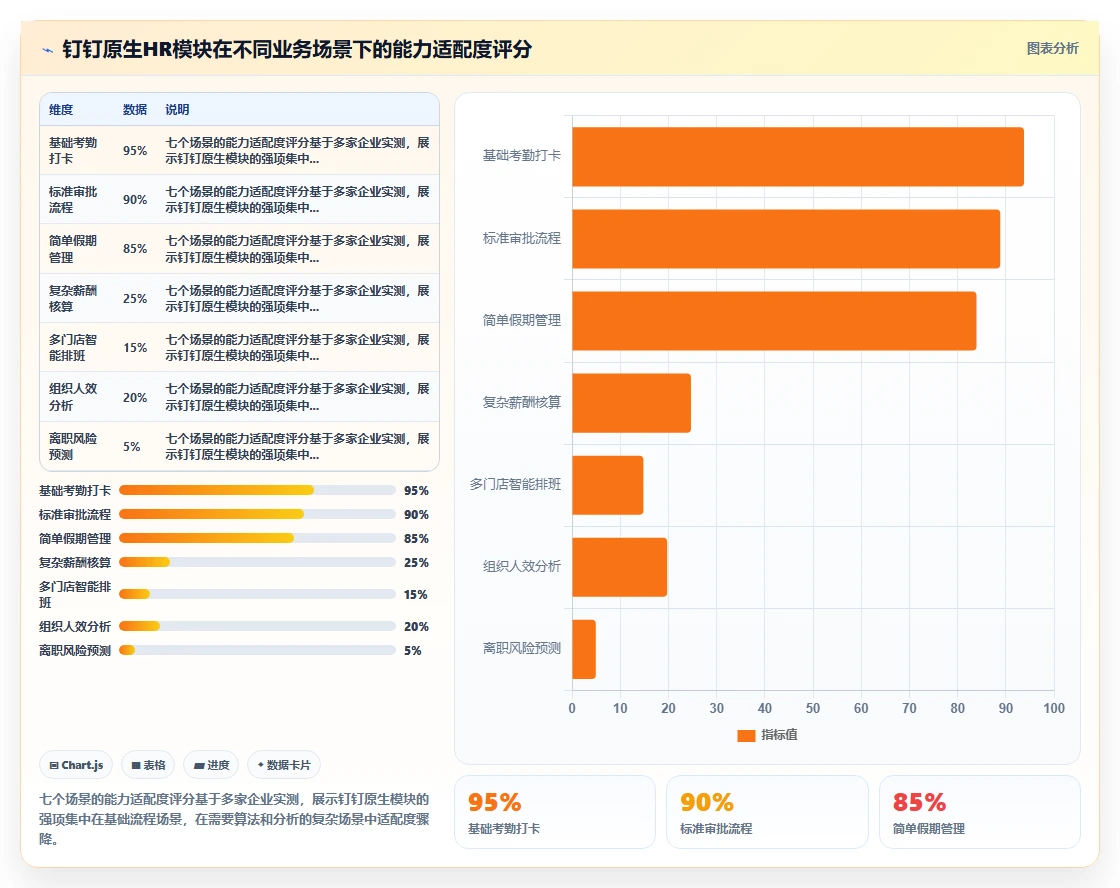Viewport: 1120px width, 888px height.
Task: Click the 50 tick on the x-axis
Action: 813,709
